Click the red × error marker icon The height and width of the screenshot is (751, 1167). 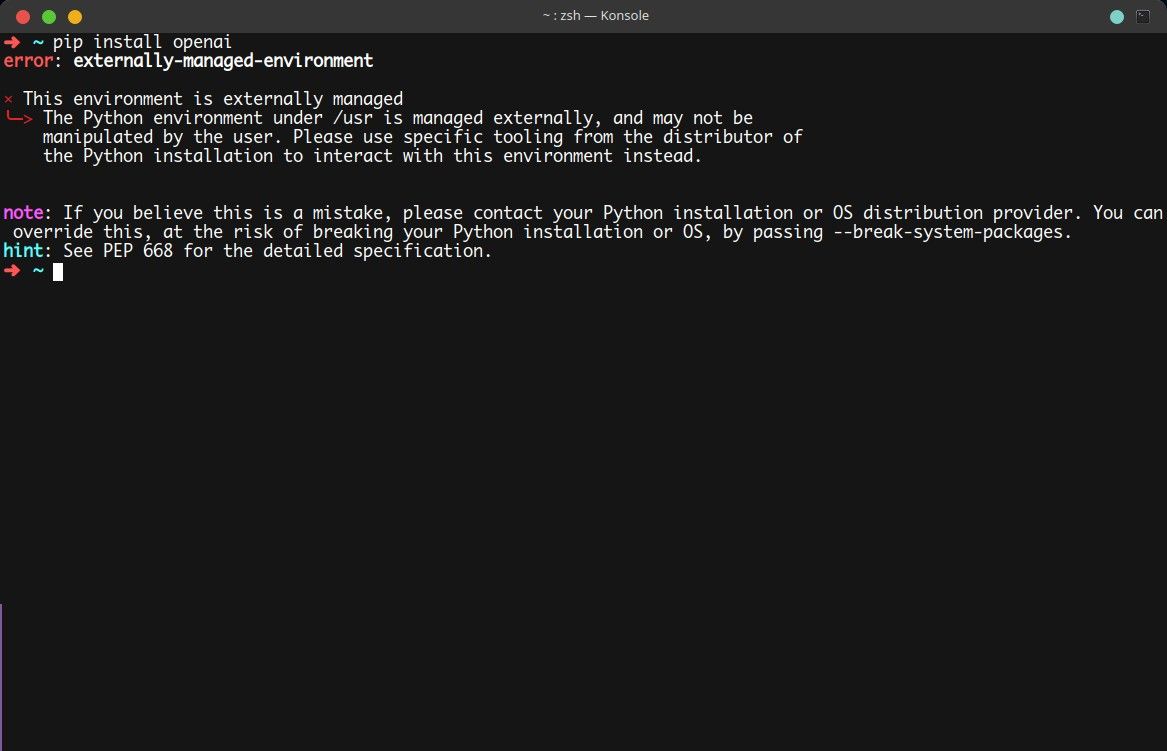click(x=8, y=98)
